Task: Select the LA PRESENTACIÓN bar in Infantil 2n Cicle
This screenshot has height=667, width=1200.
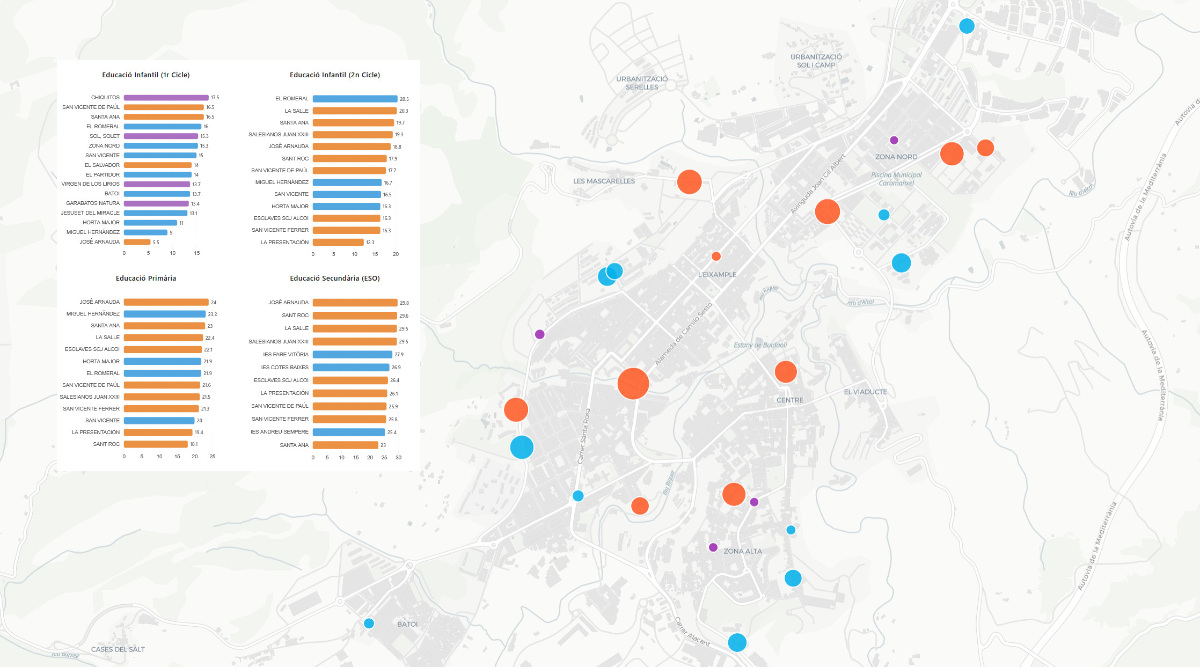Action: point(338,242)
